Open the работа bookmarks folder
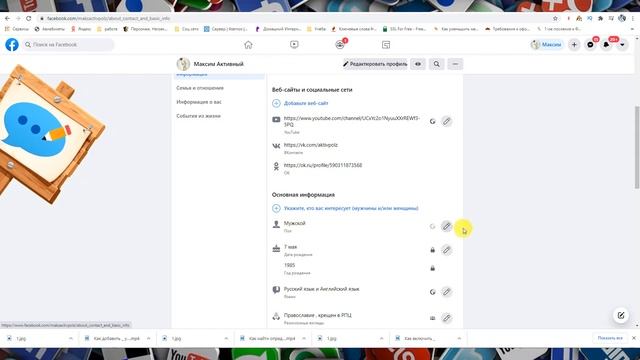Image resolution: width=640 pixels, height=360 pixels. 107,29
